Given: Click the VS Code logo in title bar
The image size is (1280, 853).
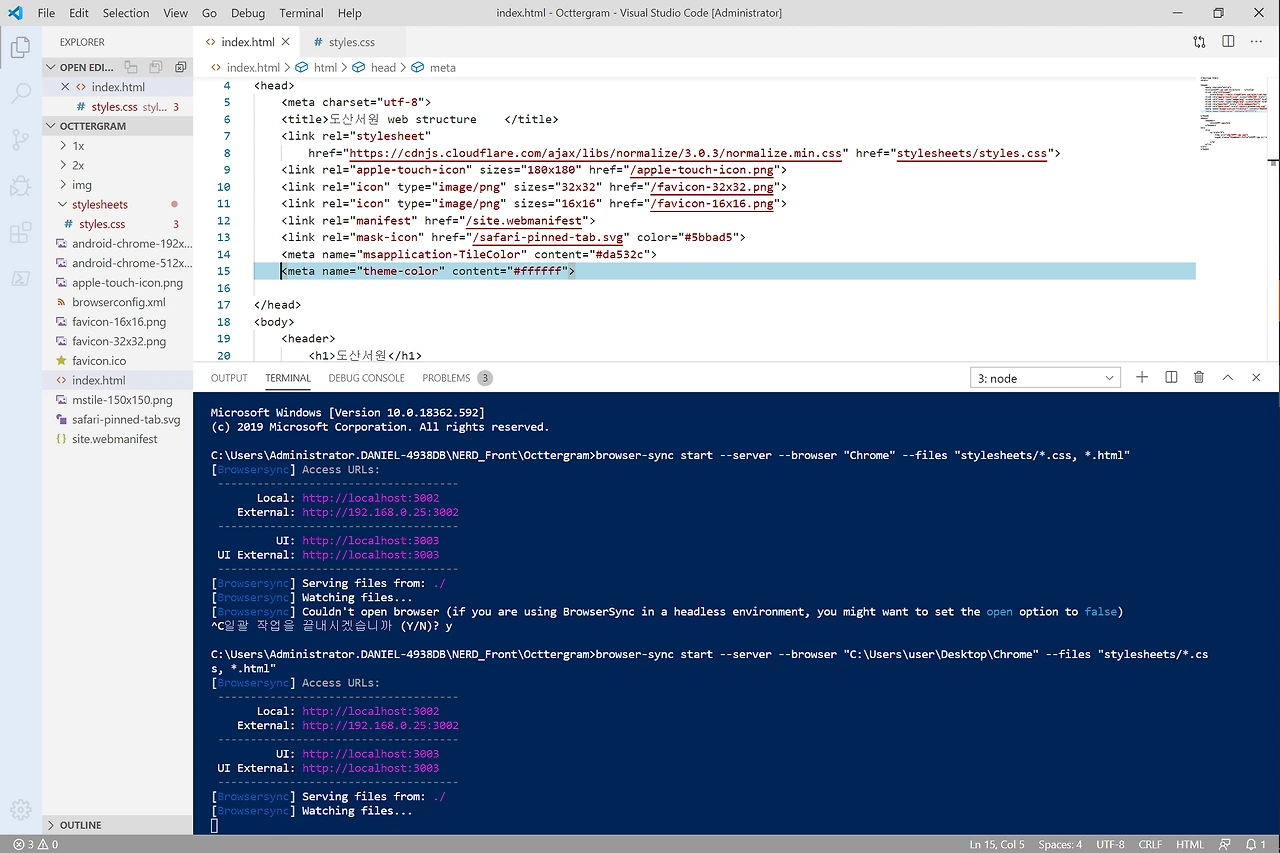Looking at the screenshot, I should click(x=15, y=13).
